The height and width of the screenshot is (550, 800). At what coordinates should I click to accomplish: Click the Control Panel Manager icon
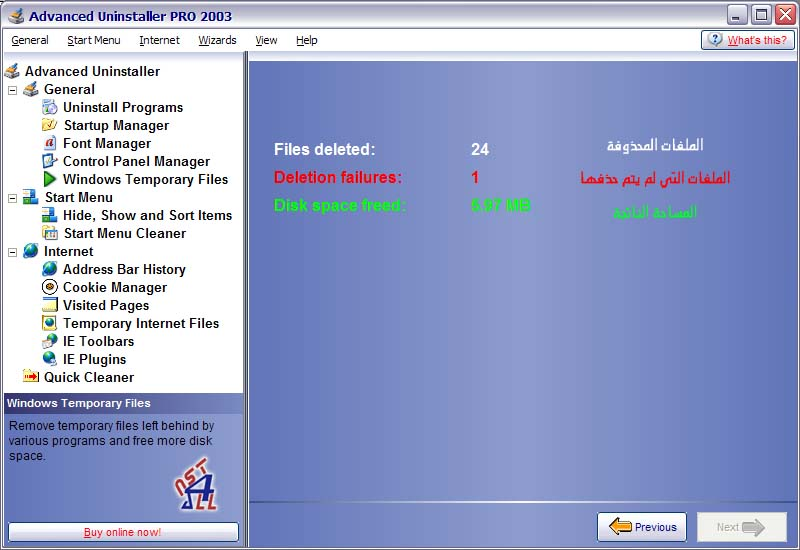pos(50,161)
